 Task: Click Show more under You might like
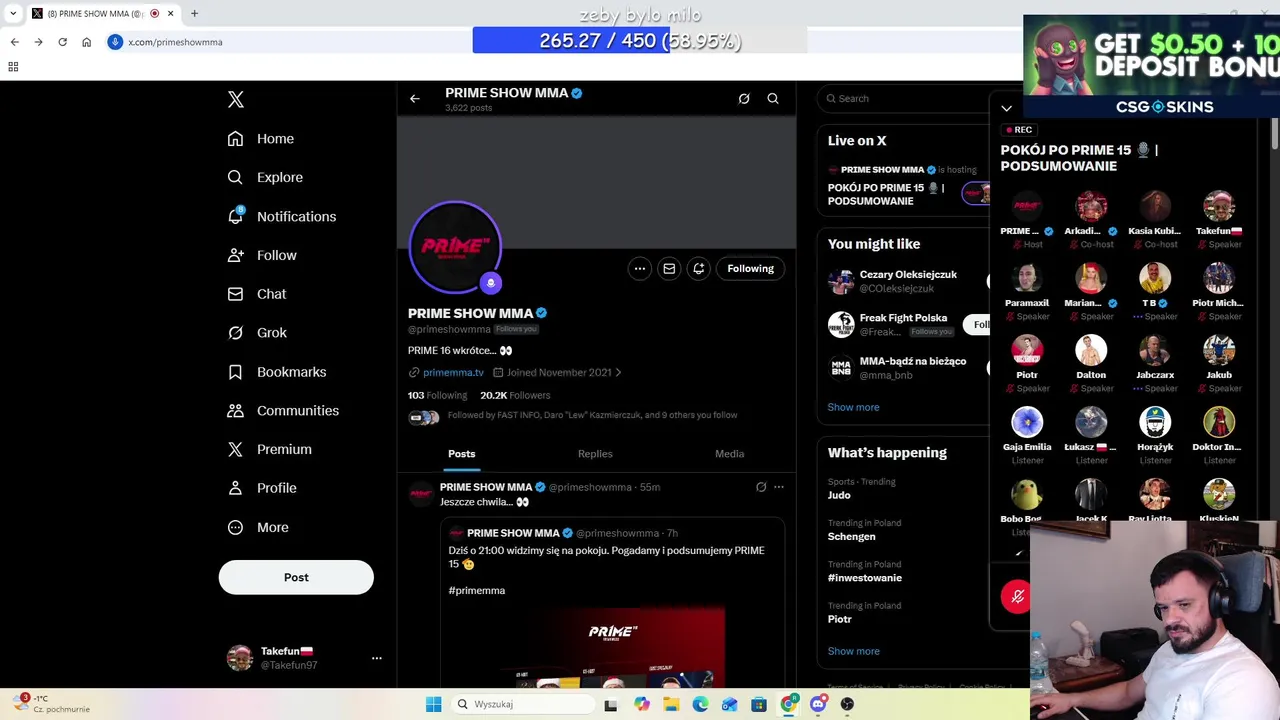click(853, 407)
